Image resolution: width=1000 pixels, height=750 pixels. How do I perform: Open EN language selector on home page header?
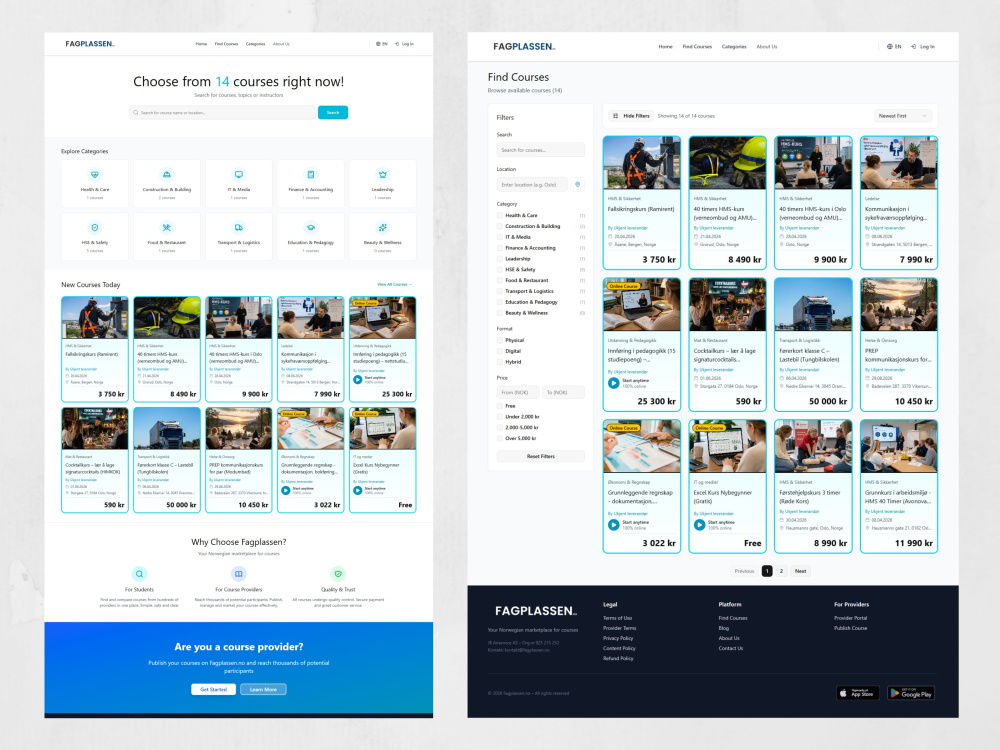(381, 44)
